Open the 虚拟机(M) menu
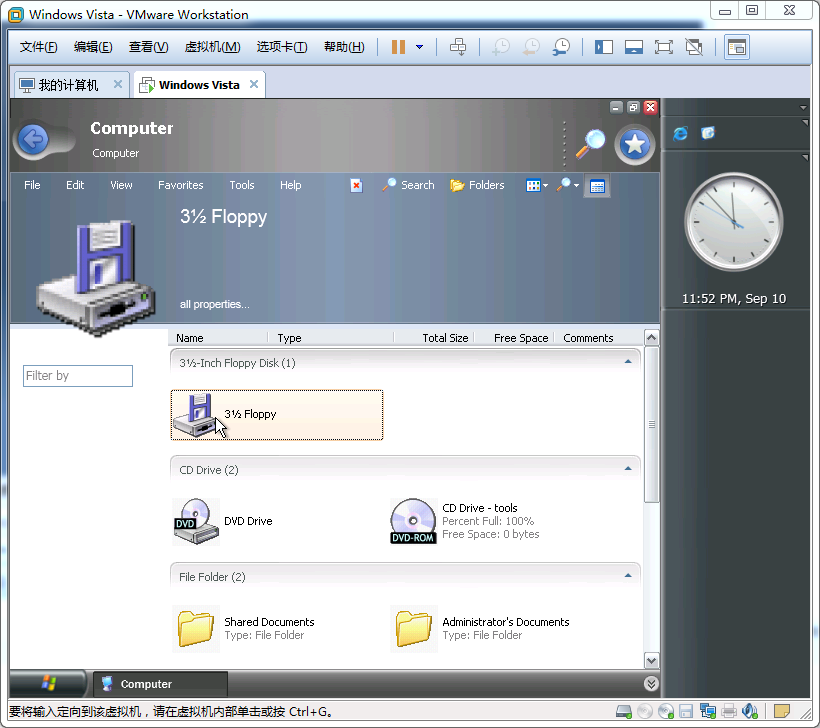Screen dimensions: 820x728 (x=212, y=47)
